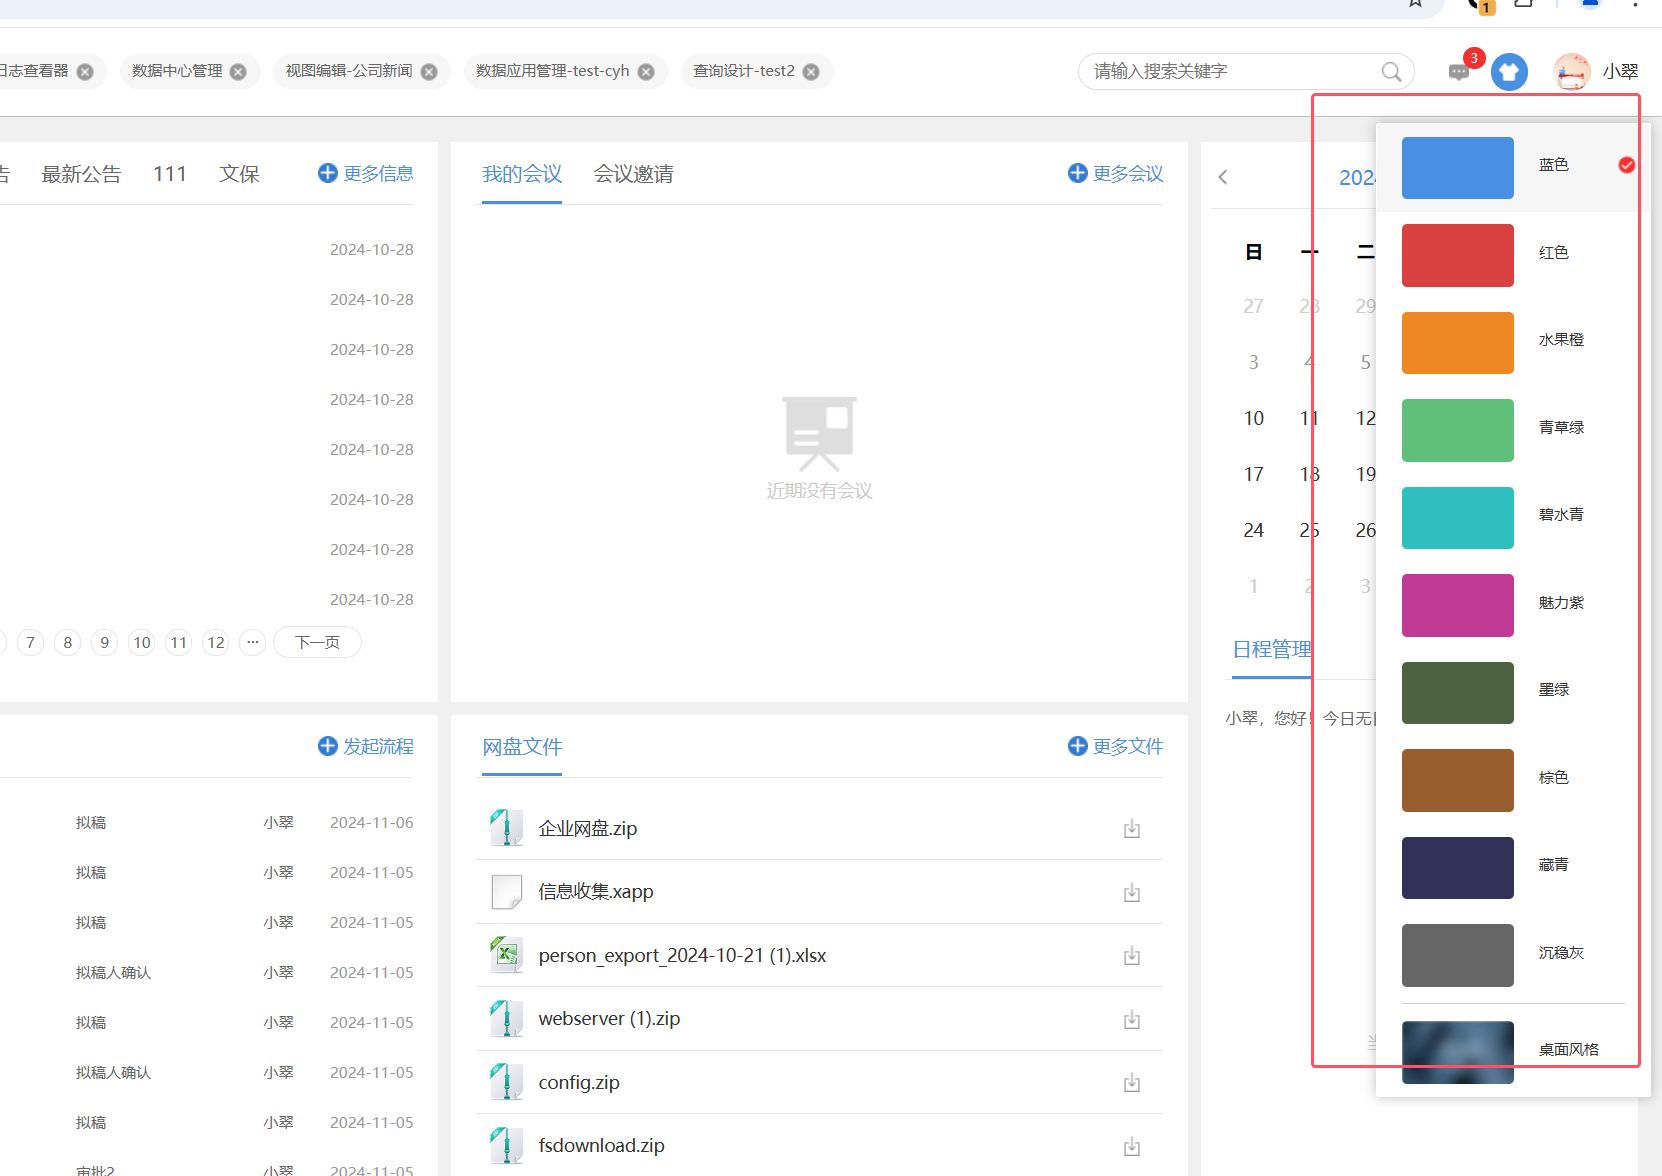Switch to the 会议邀请 tab
Viewport: 1662px width, 1176px height.
(x=633, y=174)
